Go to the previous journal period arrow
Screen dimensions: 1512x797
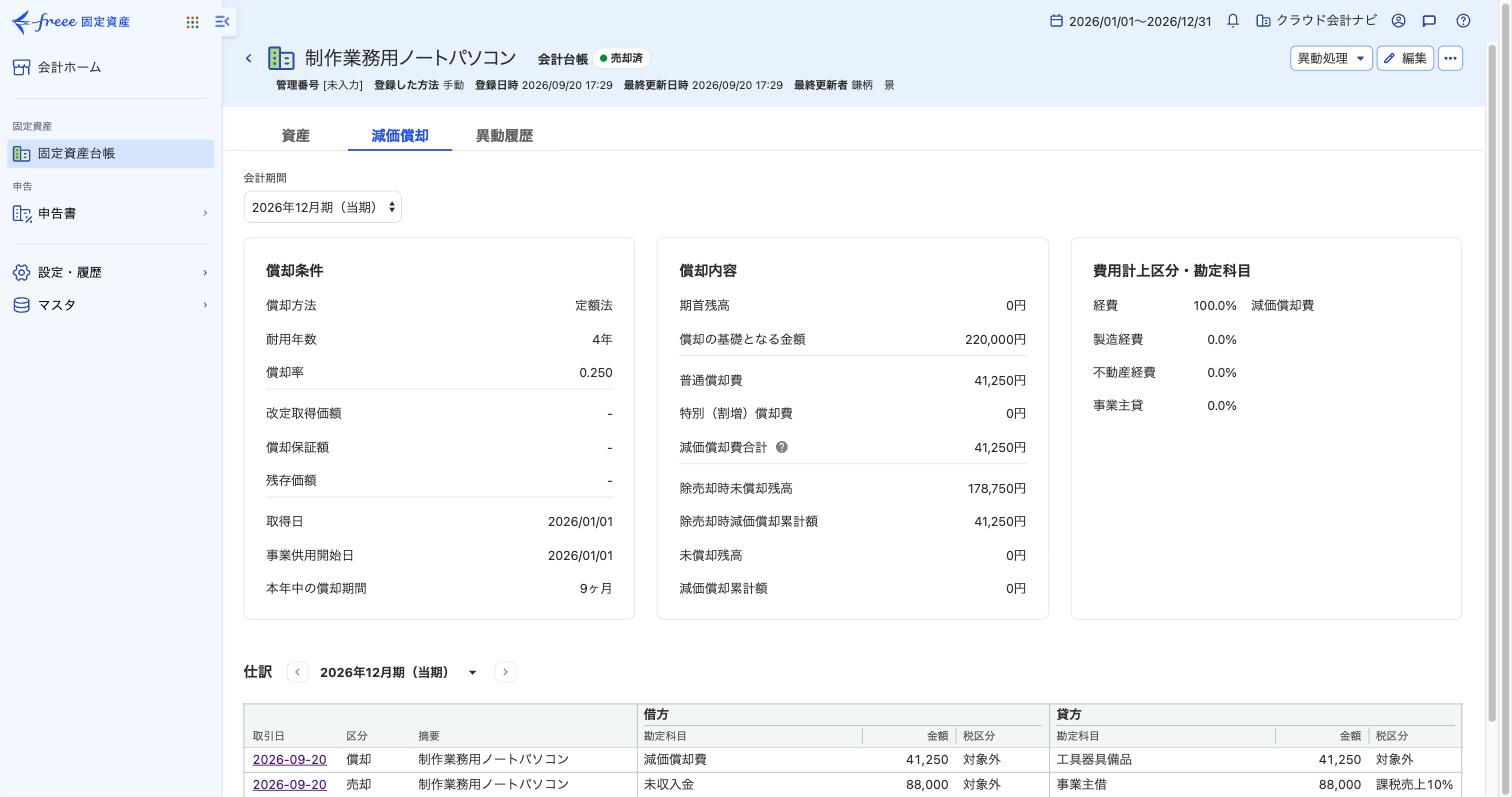[297, 672]
